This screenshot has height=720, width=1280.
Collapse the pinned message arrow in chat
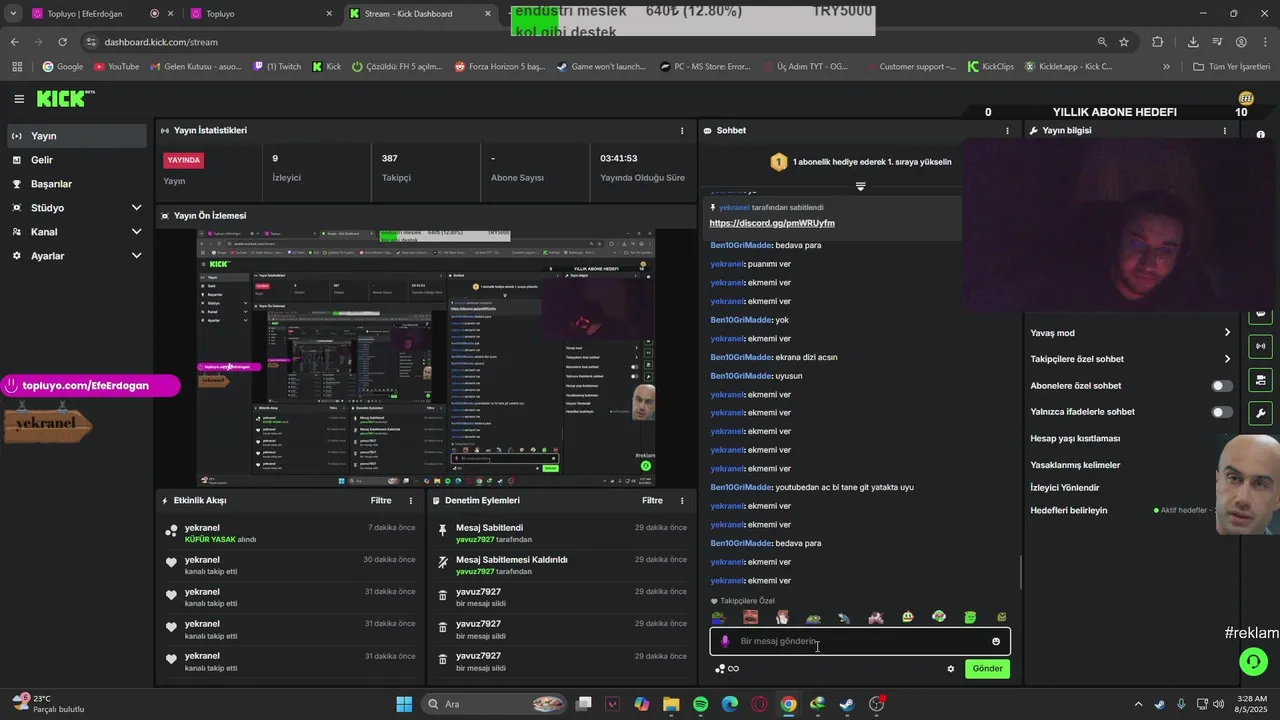(x=860, y=186)
